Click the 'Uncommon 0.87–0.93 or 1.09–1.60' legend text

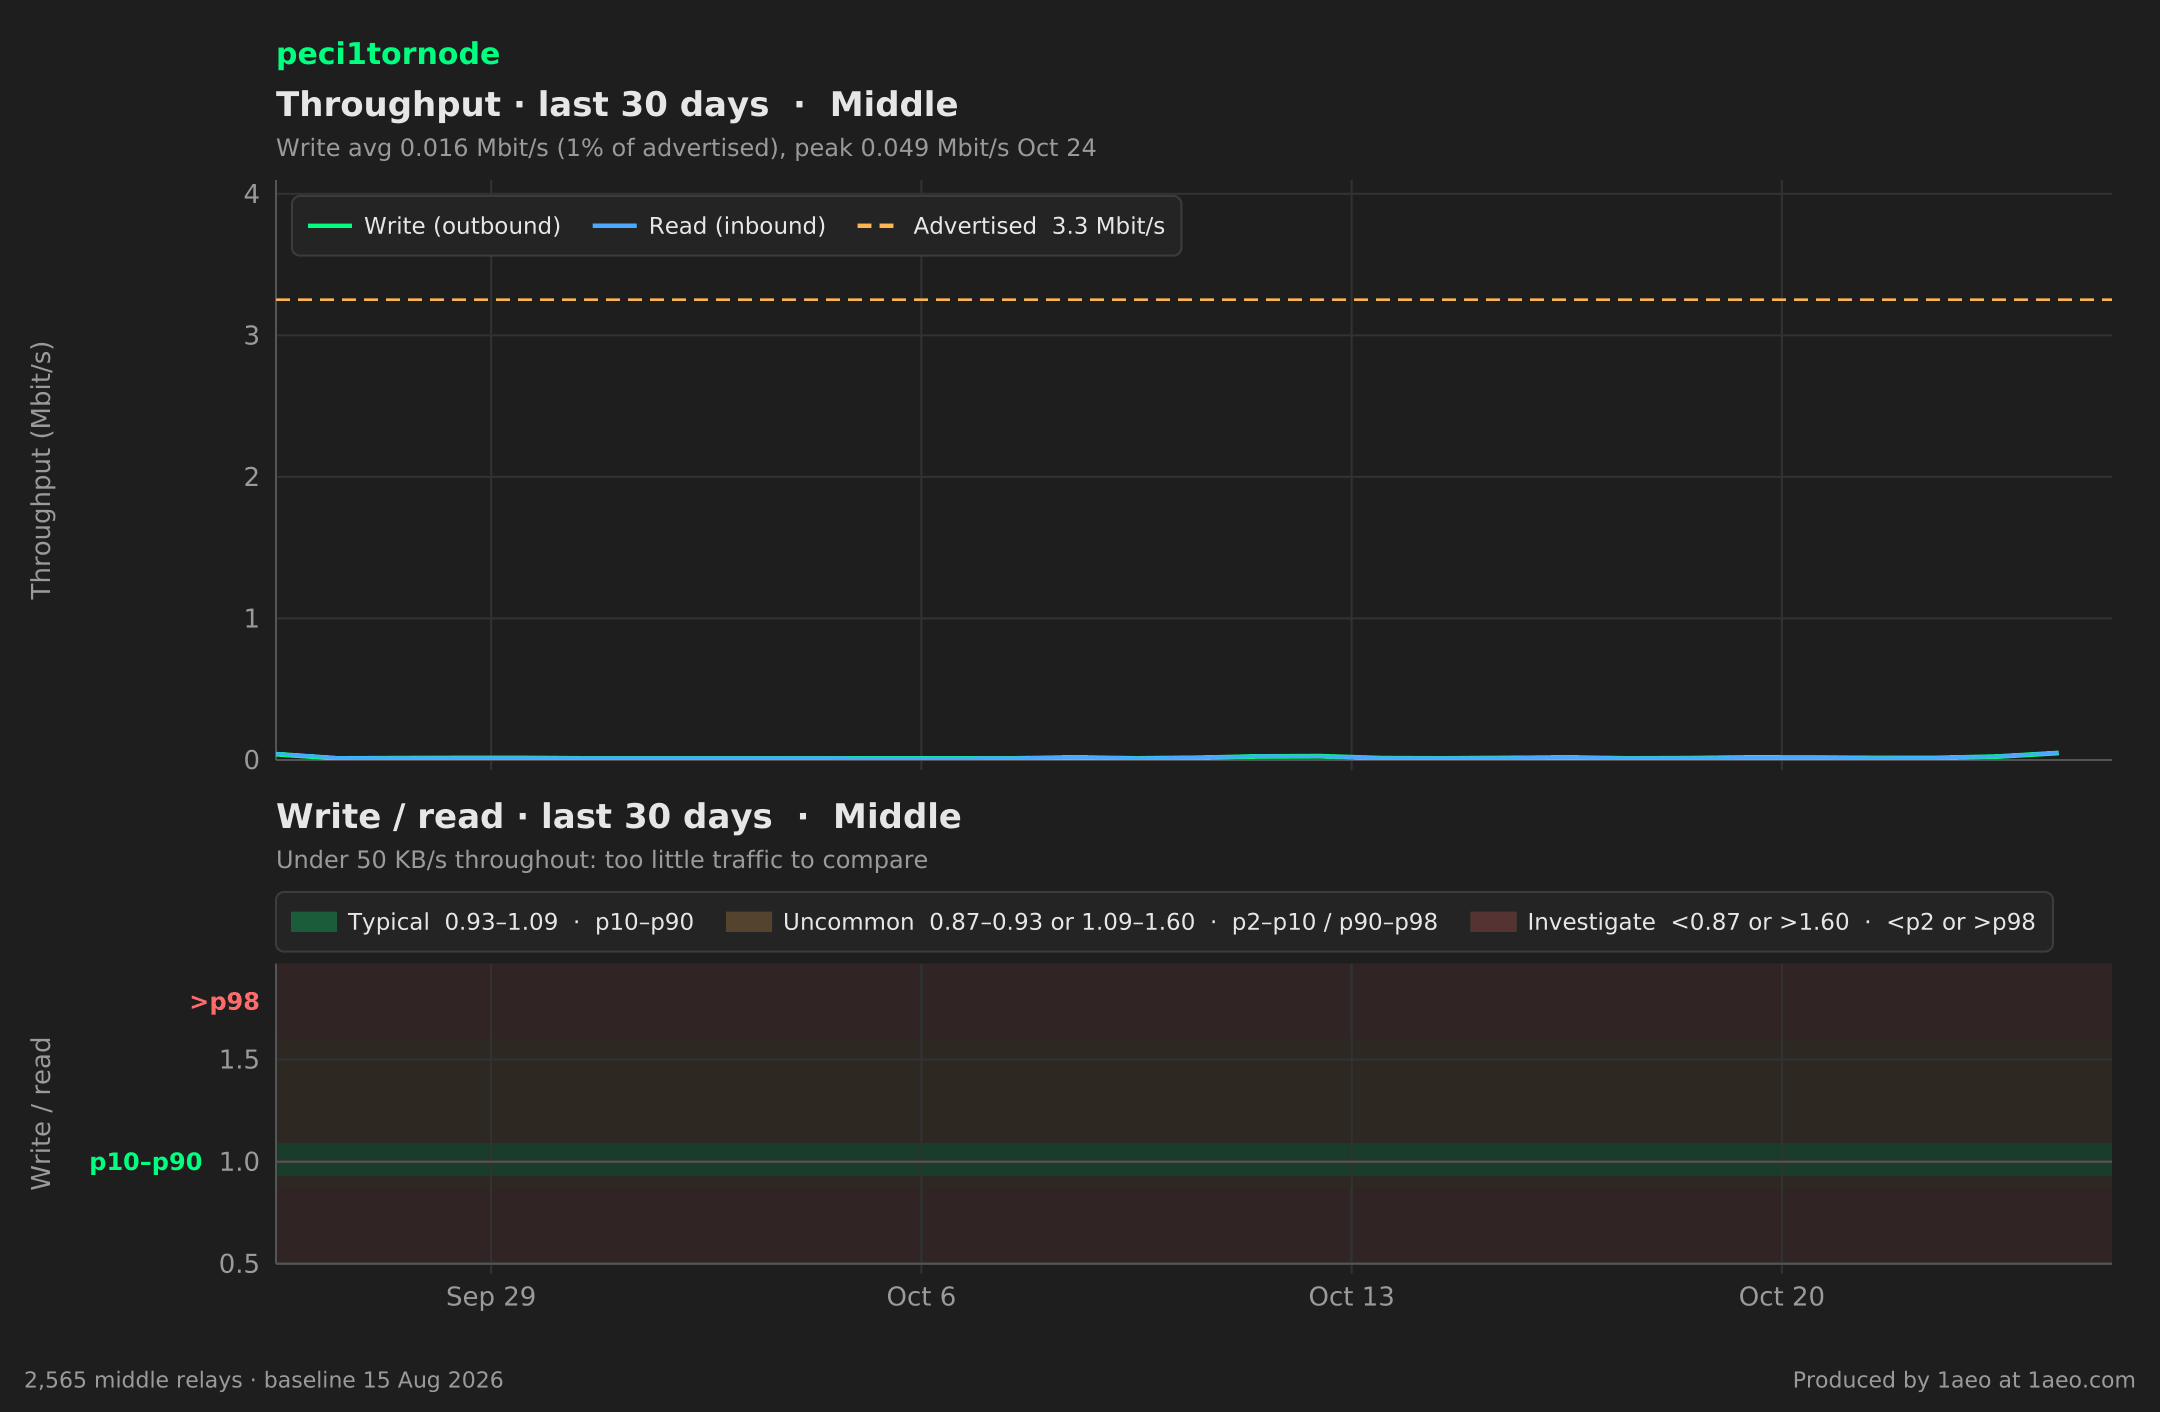pyautogui.click(x=1110, y=922)
